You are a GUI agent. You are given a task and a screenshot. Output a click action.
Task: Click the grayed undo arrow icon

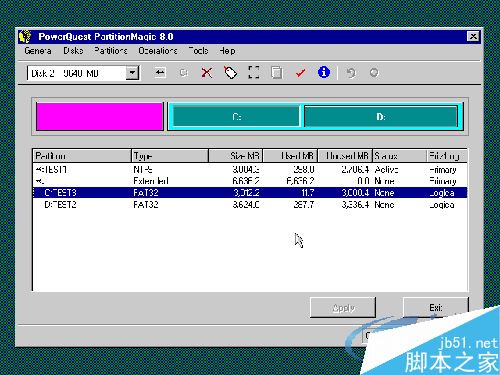point(351,72)
